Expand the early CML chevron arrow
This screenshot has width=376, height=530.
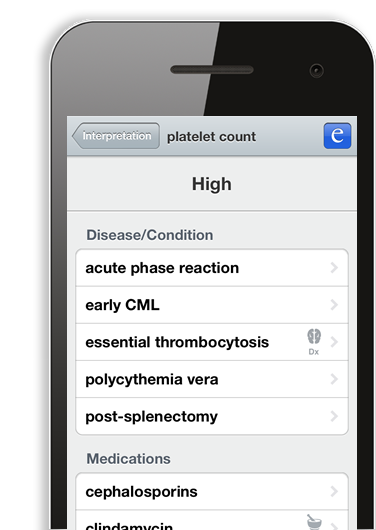(x=334, y=305)
